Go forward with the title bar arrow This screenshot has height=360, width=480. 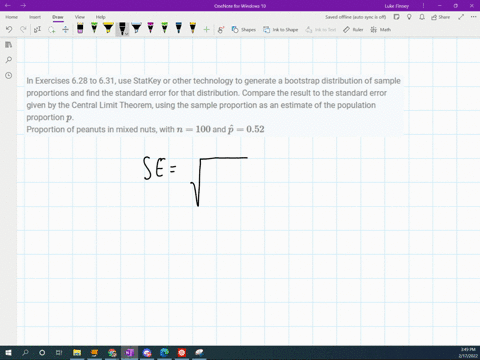[x=23, y=6]
